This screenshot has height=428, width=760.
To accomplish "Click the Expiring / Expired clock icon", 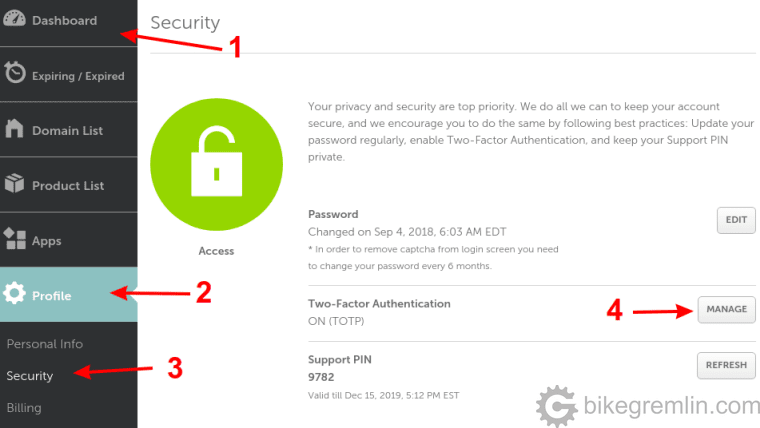I will [15, 72].
